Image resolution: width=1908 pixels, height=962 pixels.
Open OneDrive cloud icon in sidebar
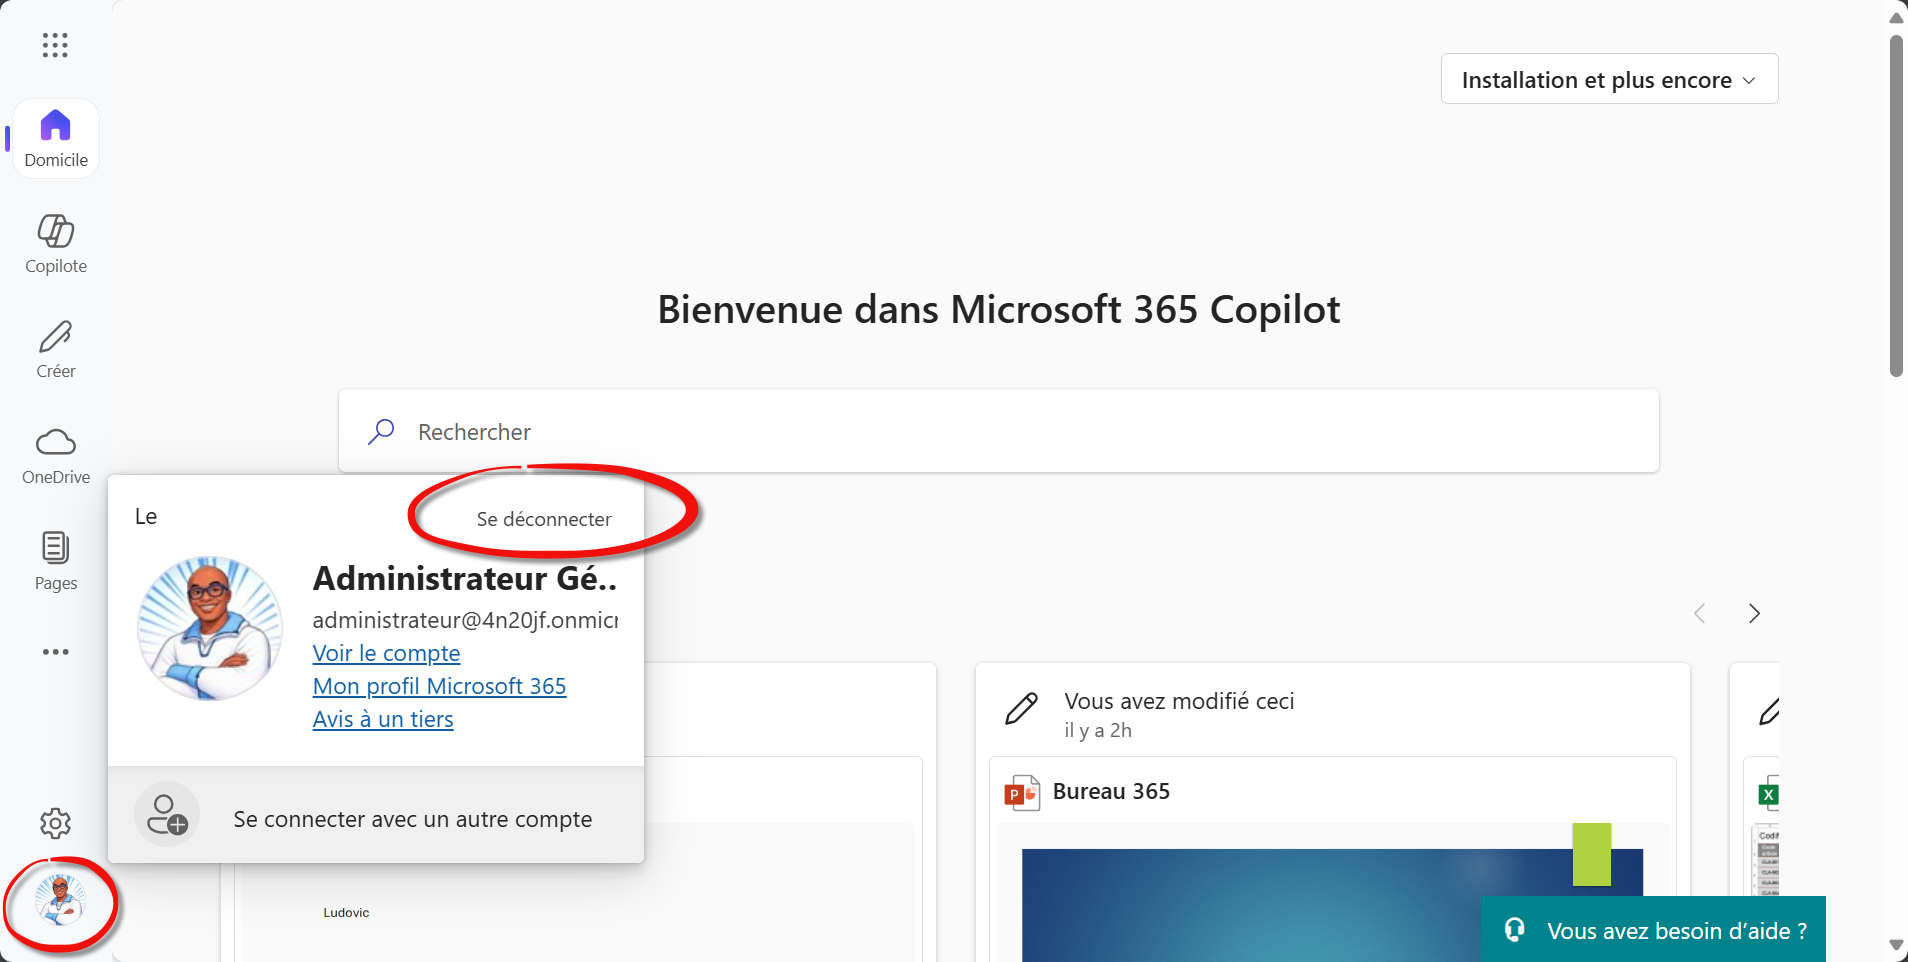(56, 455)
